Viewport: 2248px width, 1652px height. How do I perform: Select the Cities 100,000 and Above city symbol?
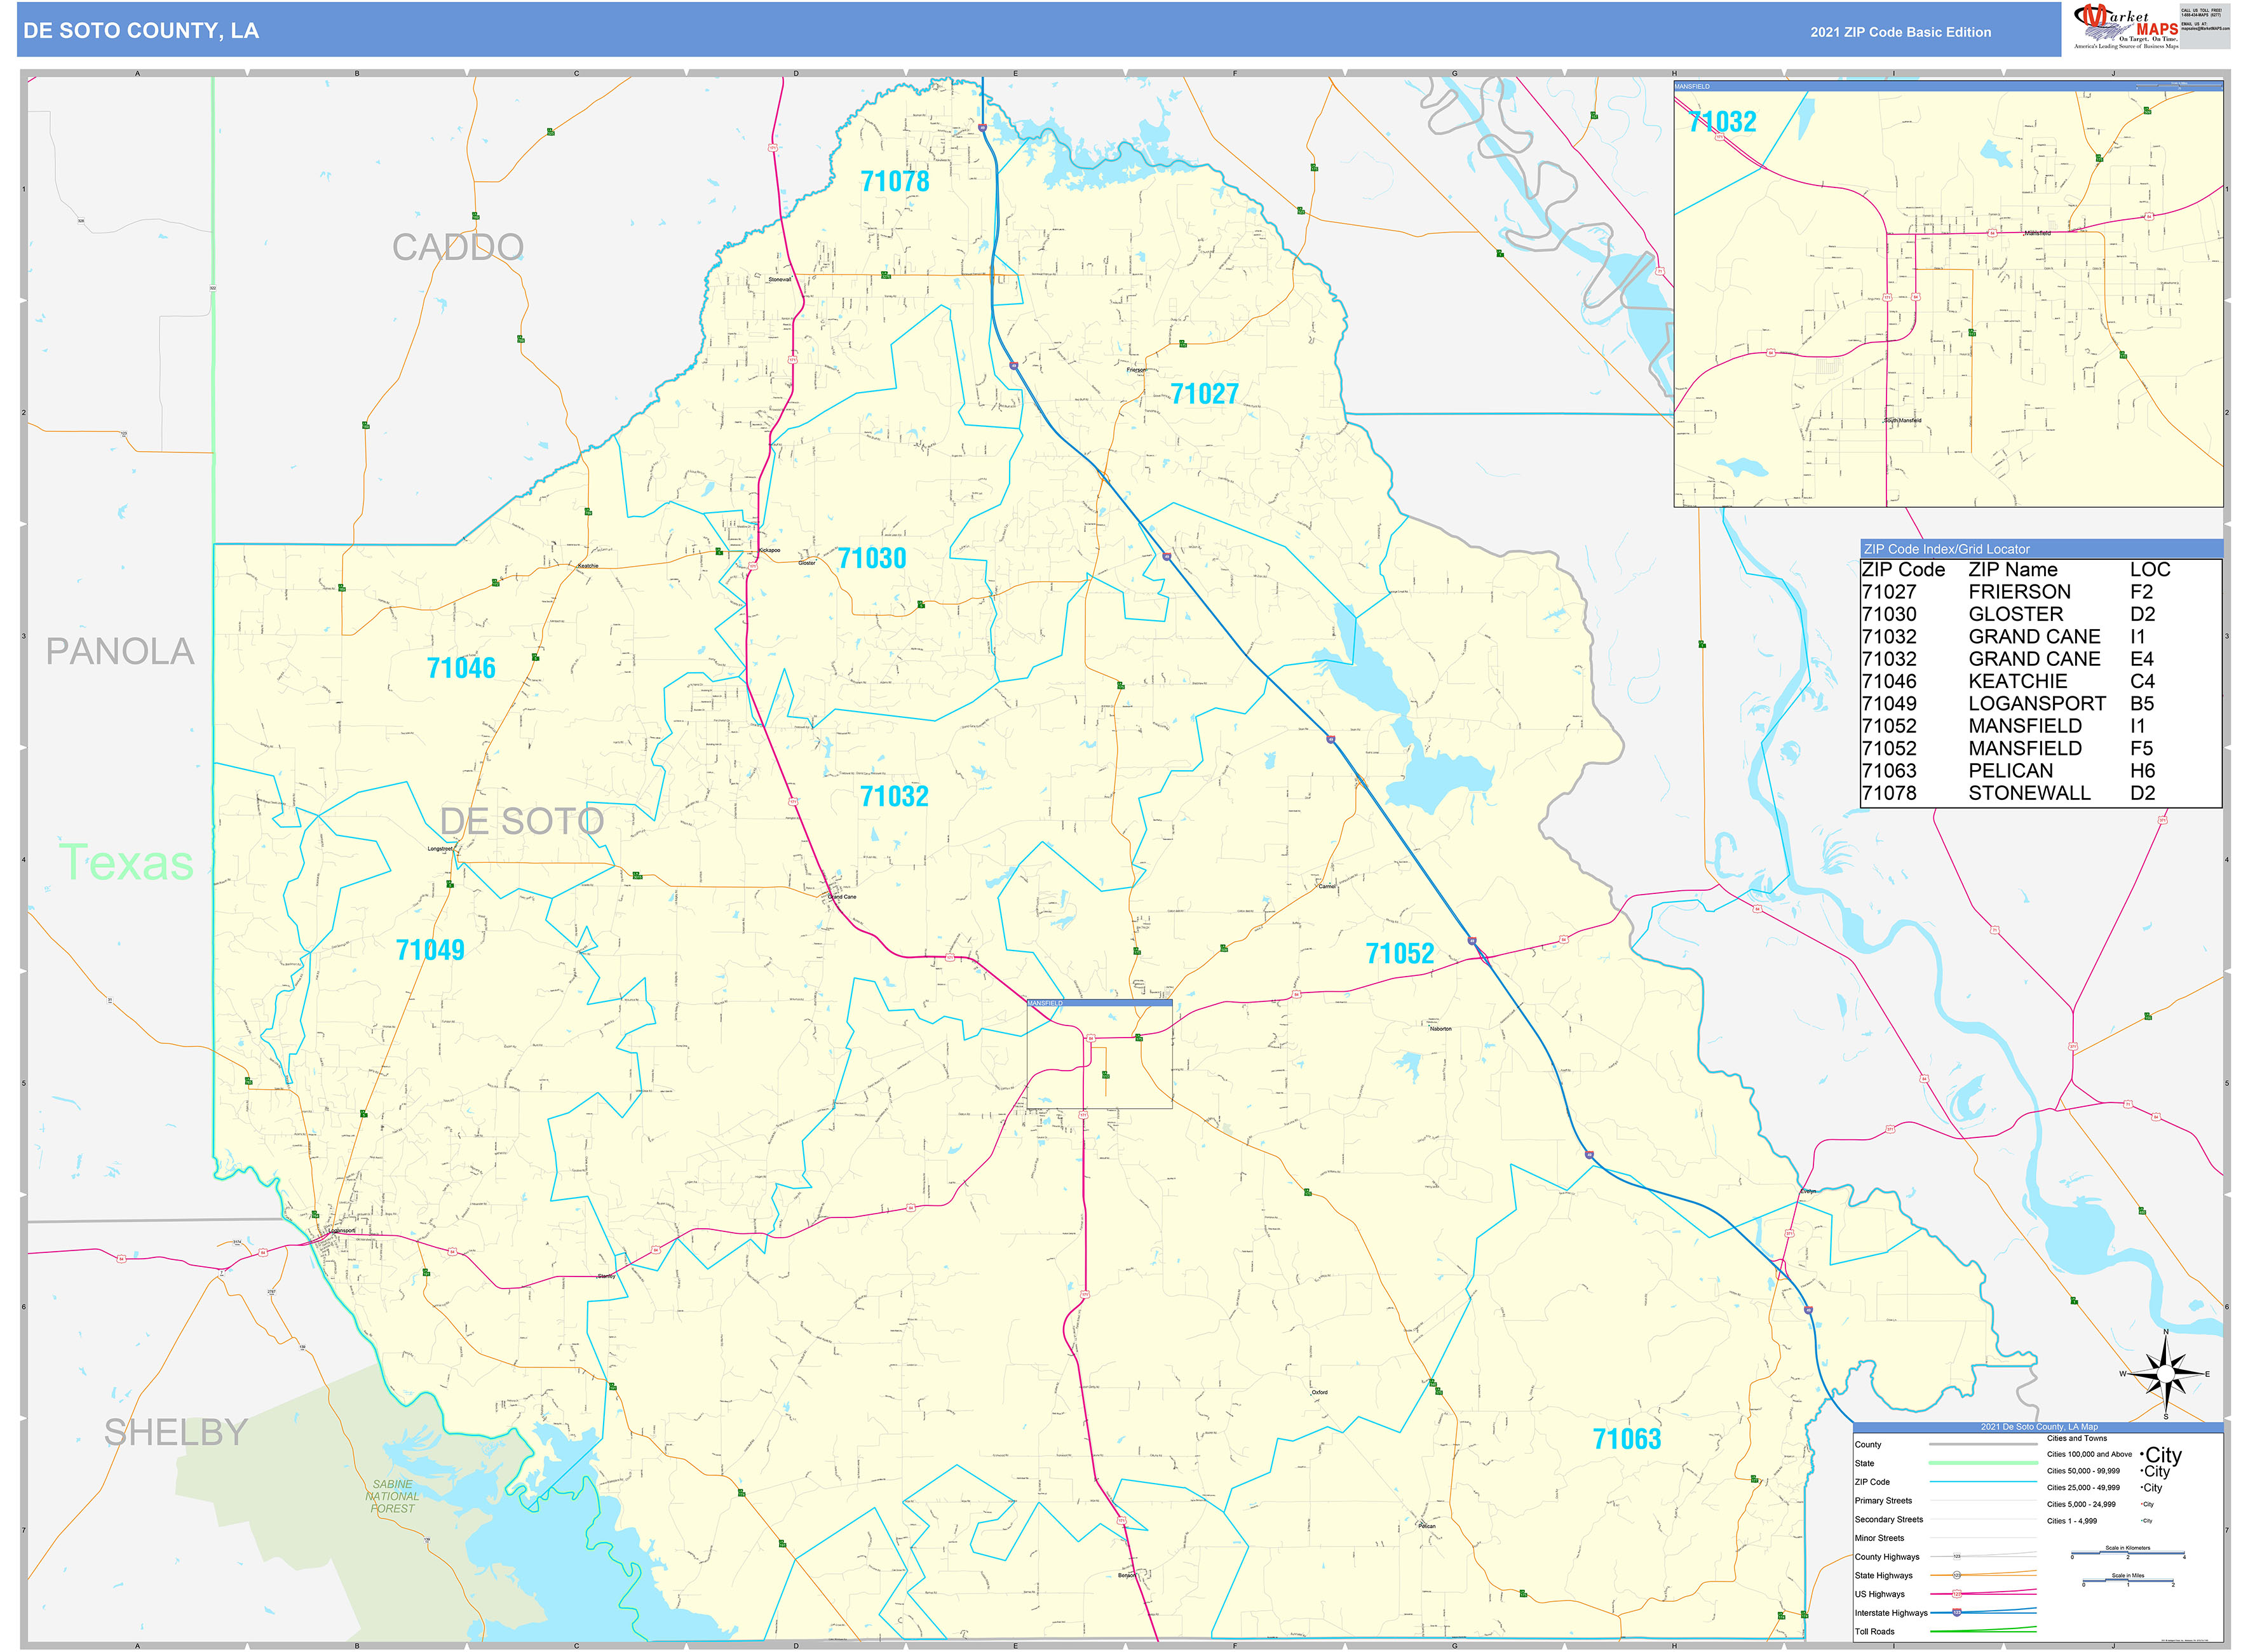2160,1456
